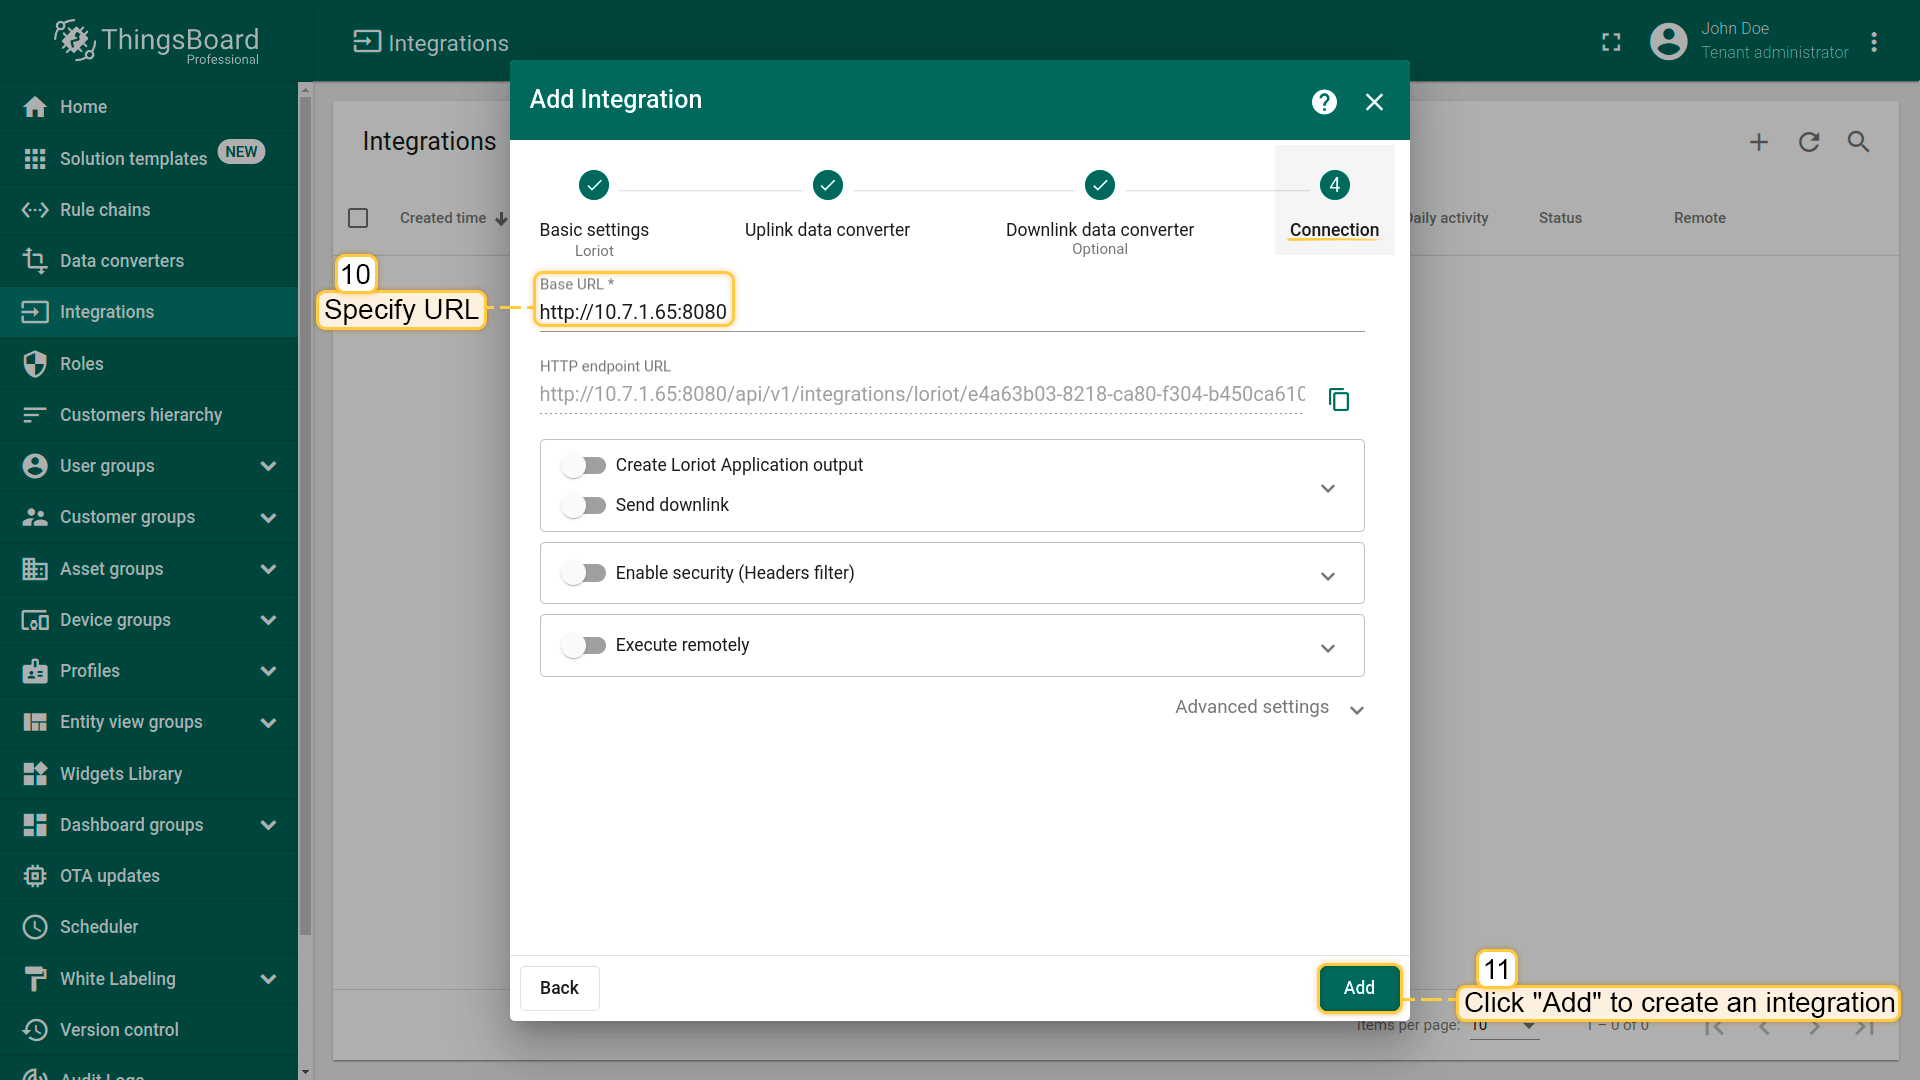Toggle Execute remotely switch

[x=583, y=645]
